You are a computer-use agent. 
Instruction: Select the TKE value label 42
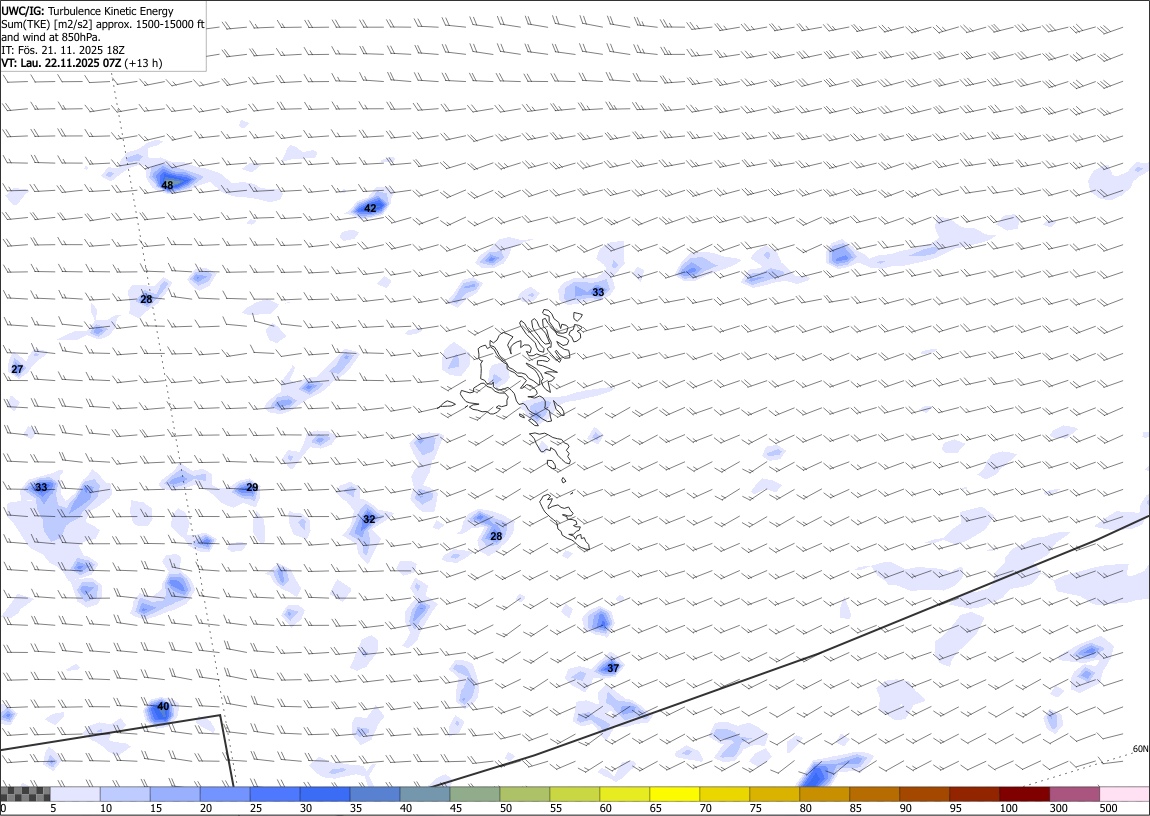coord(370,208)
